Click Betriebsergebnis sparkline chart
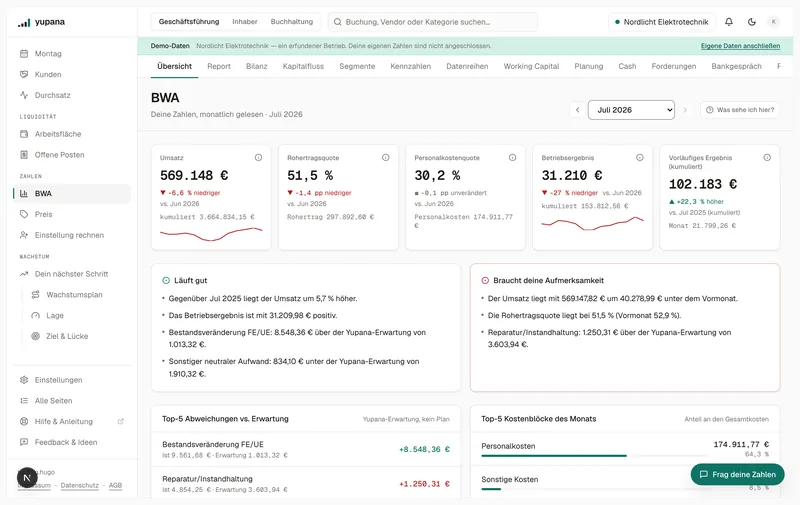This screenshot has height=505, width=800. point(592,223)
